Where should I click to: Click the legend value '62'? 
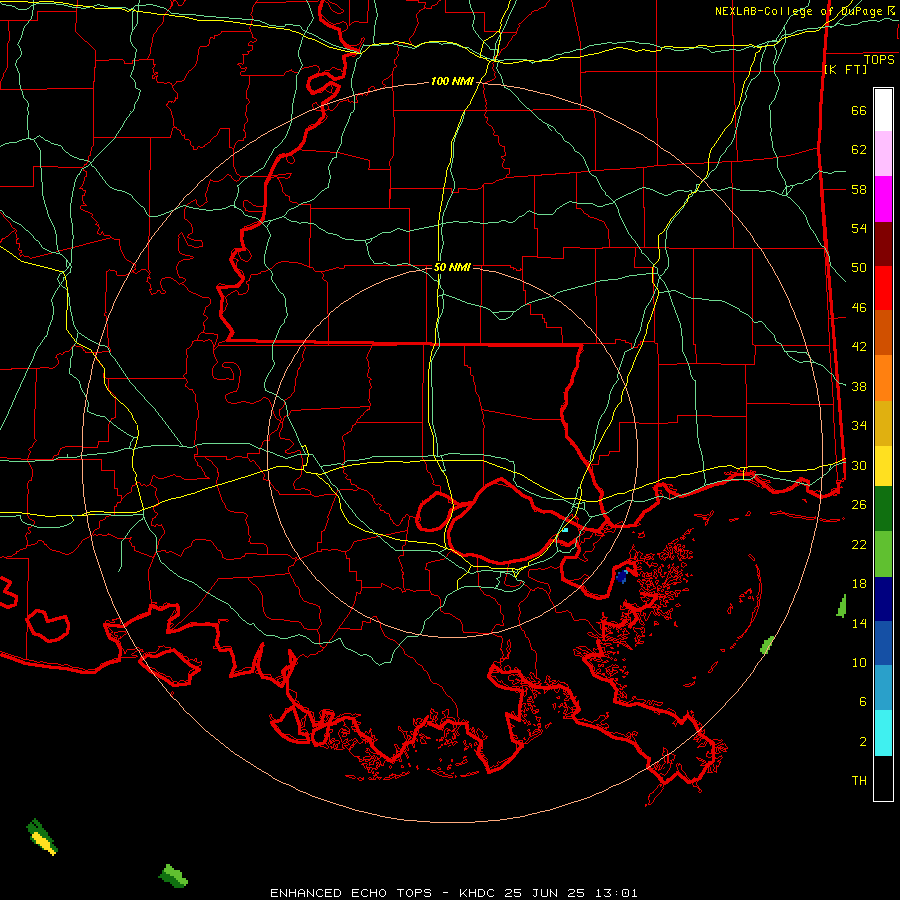(x=859, y=150)
